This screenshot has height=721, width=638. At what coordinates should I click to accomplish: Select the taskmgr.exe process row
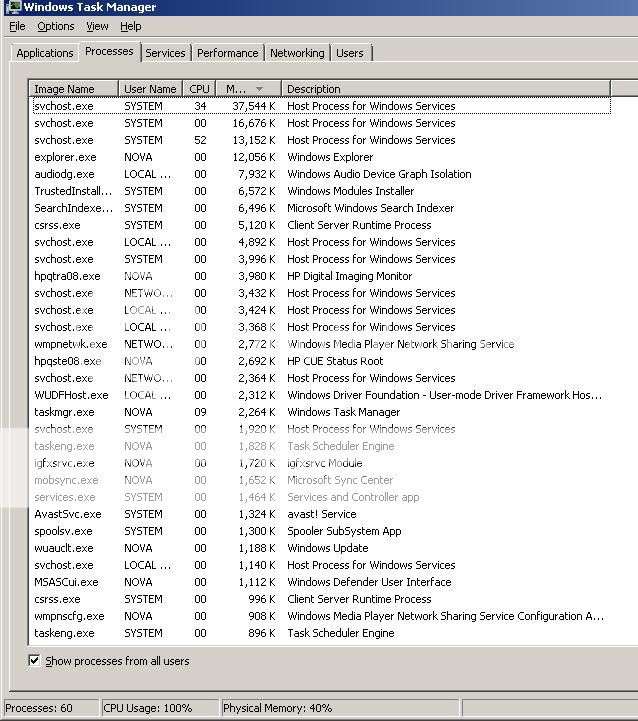(322, 412)
